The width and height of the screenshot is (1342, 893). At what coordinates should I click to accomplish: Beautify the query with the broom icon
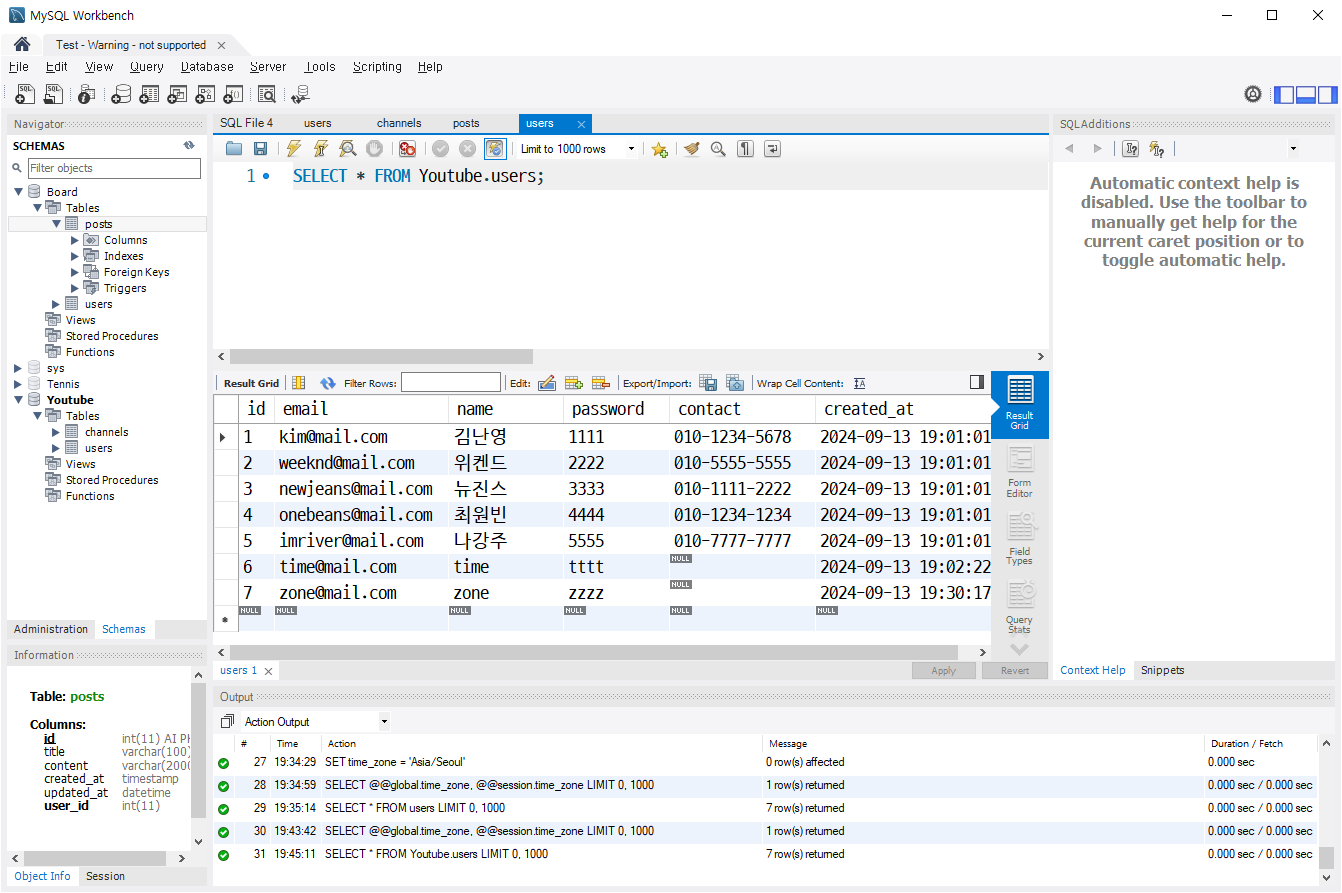tap(691, 149)
